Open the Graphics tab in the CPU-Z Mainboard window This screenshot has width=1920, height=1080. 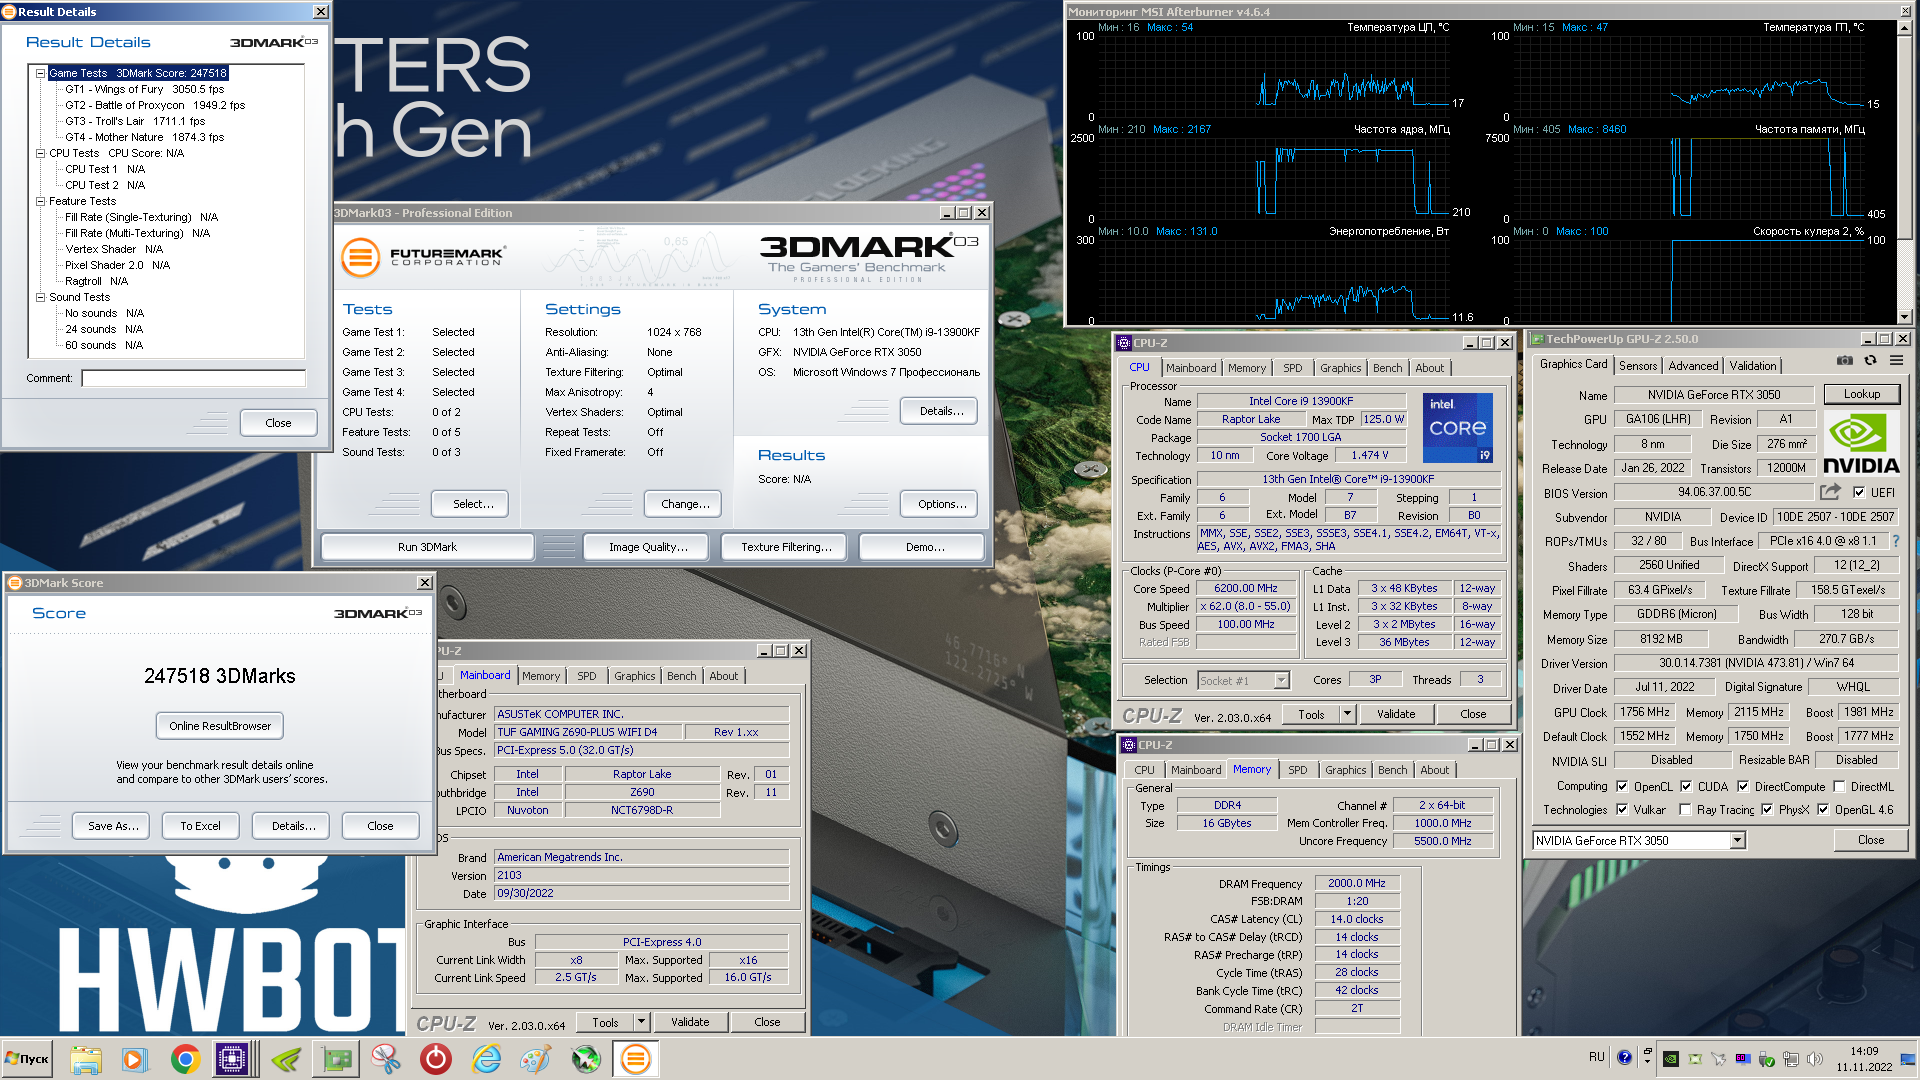point(635,676)
